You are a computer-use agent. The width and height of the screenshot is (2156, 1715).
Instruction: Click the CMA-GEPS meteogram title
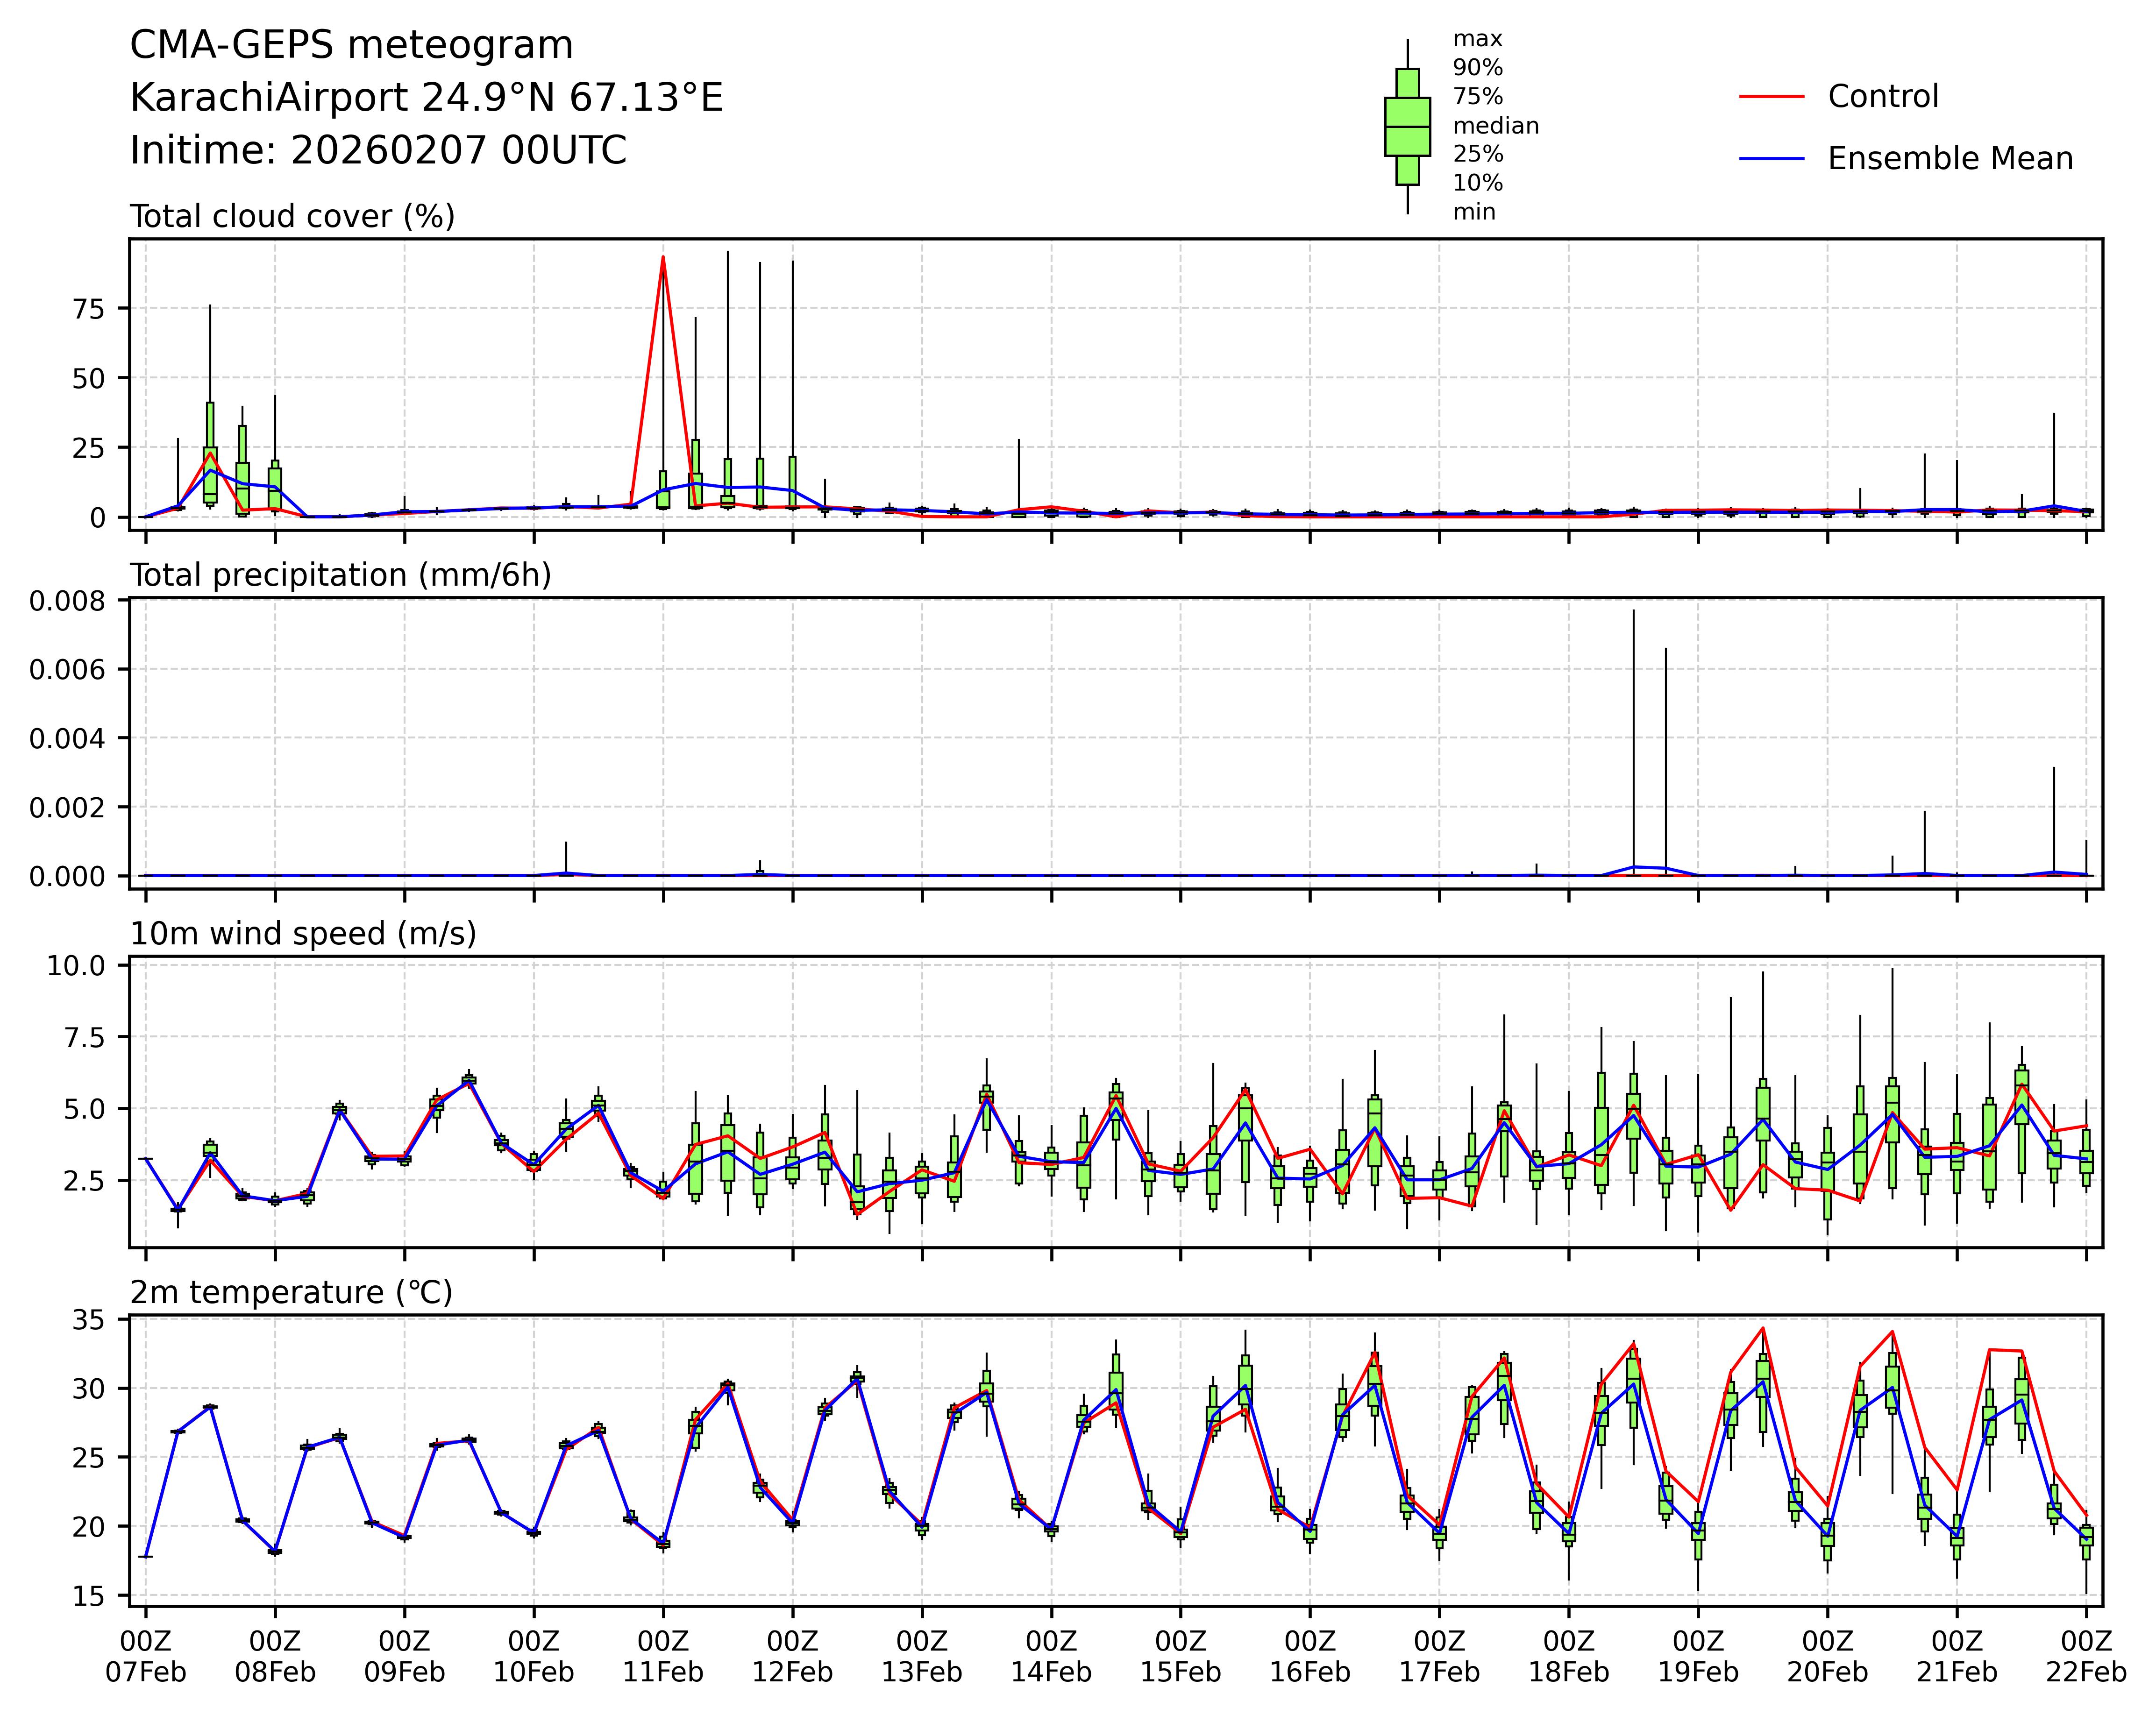click(351, 46)
